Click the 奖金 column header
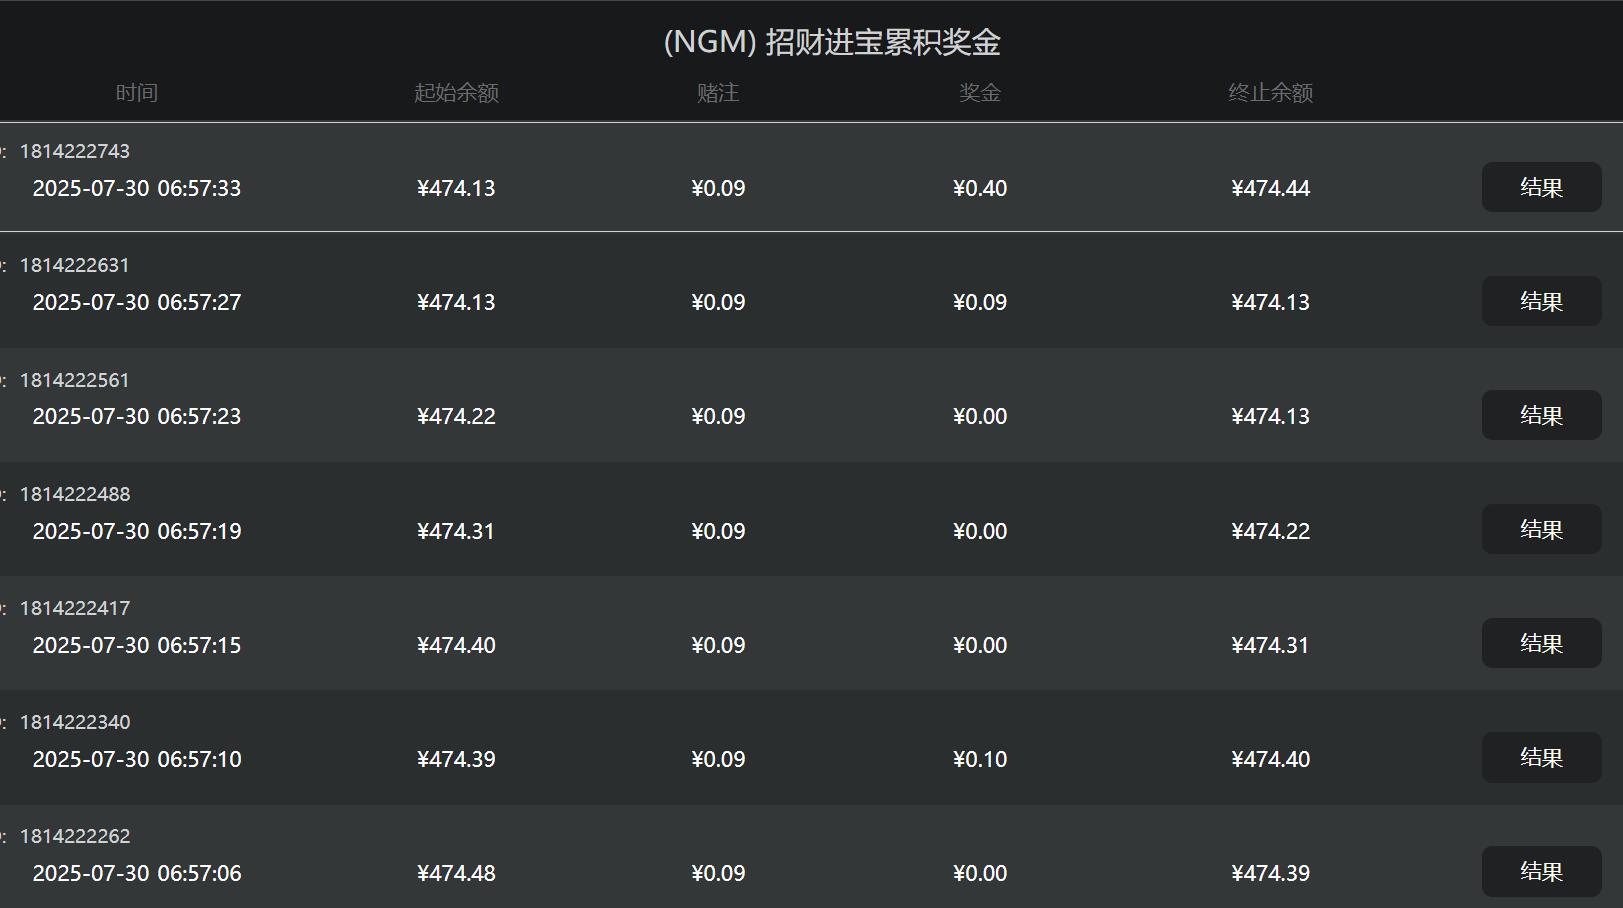 (980, 93)
